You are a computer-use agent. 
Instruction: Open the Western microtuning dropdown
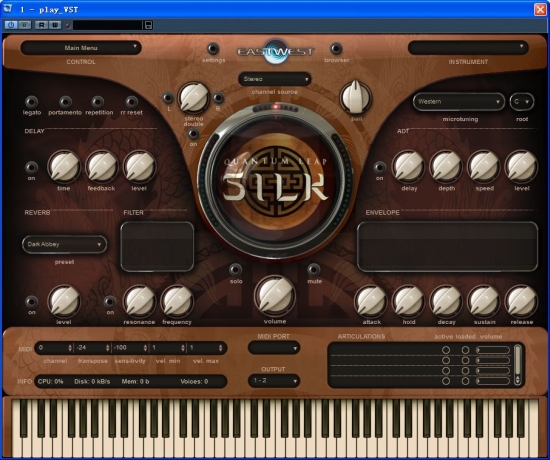459,102
